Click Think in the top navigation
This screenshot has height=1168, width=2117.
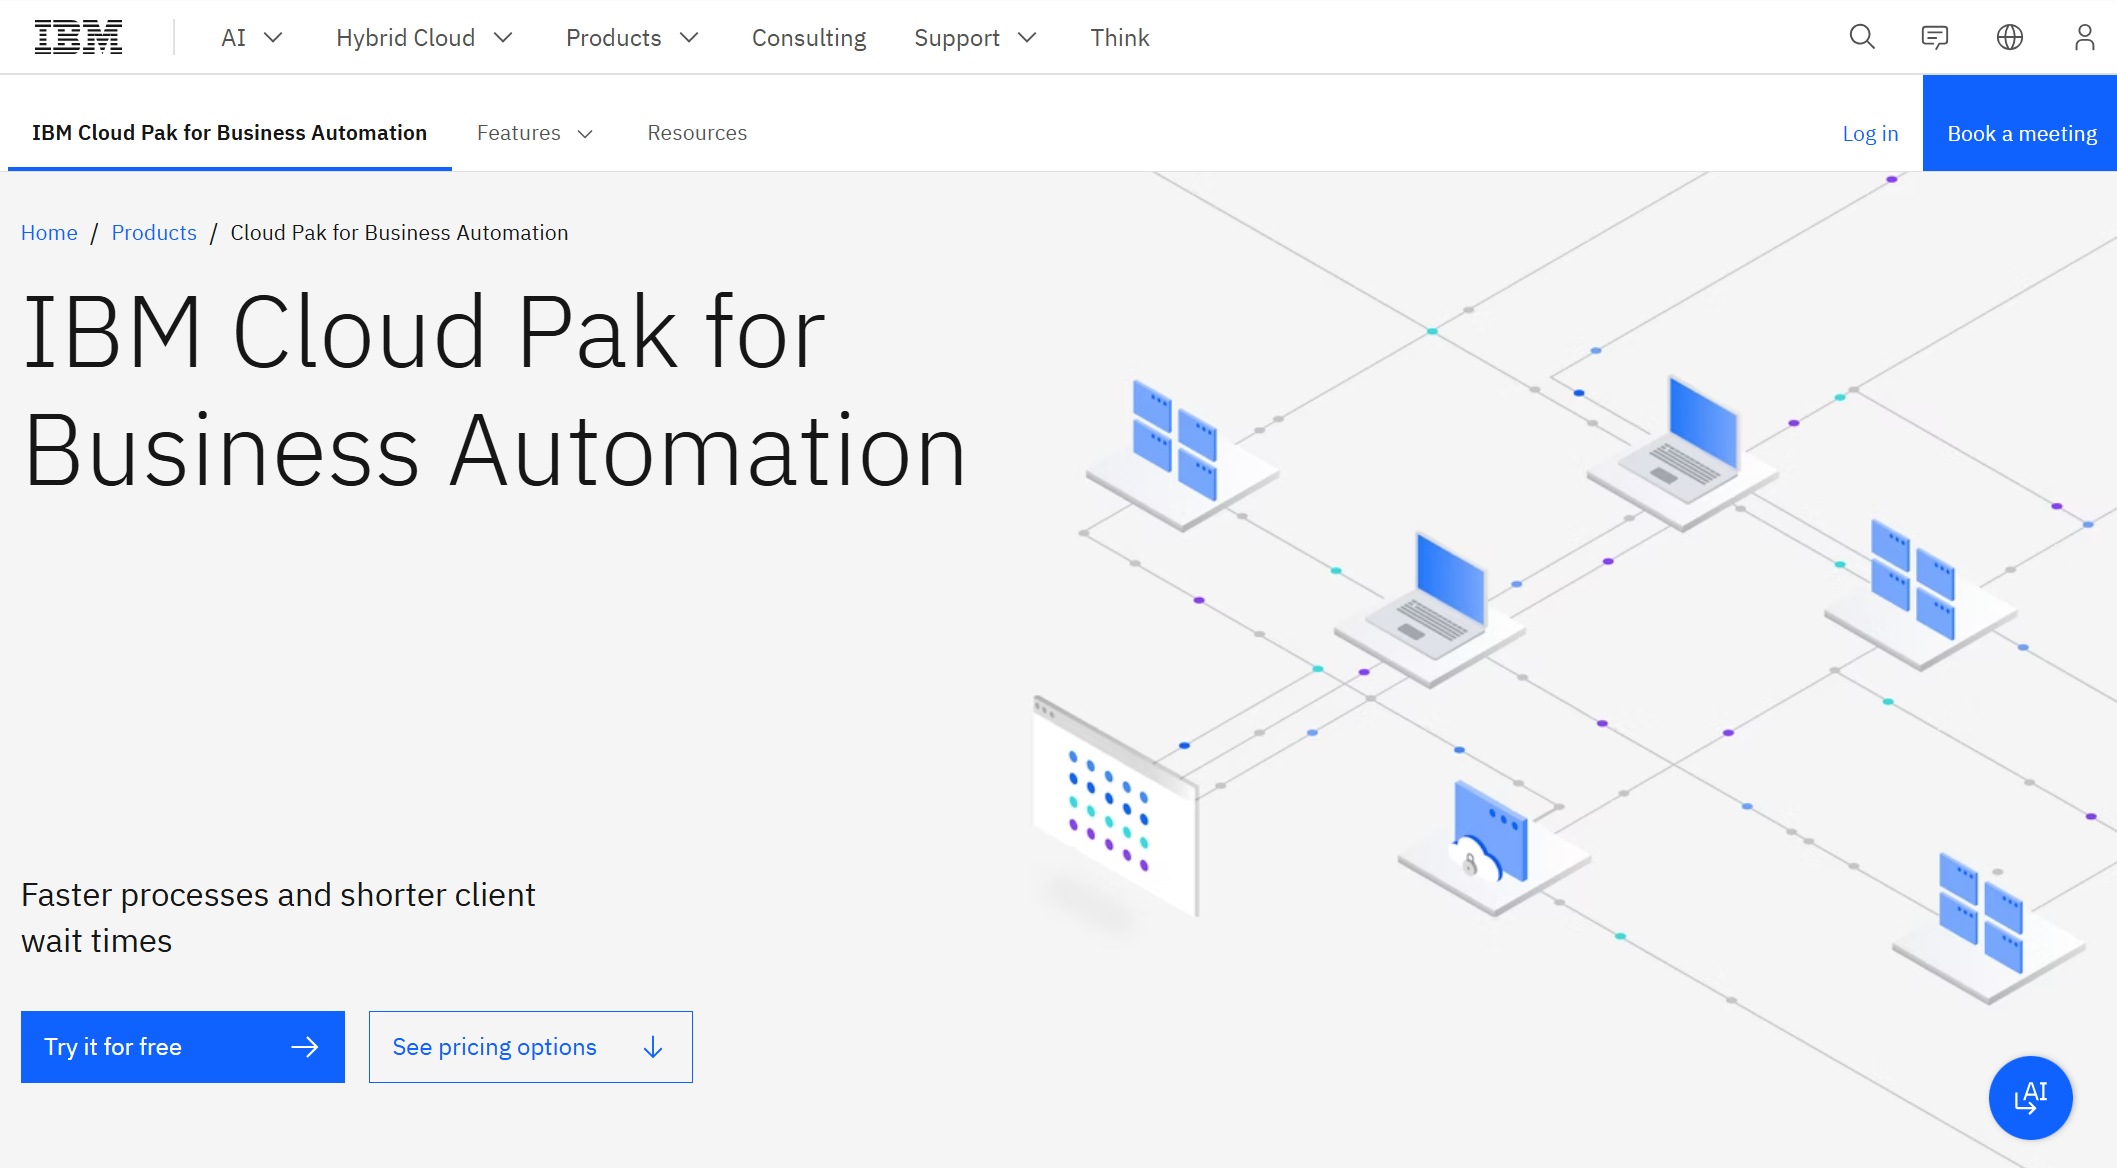[x=1119, y=37]
